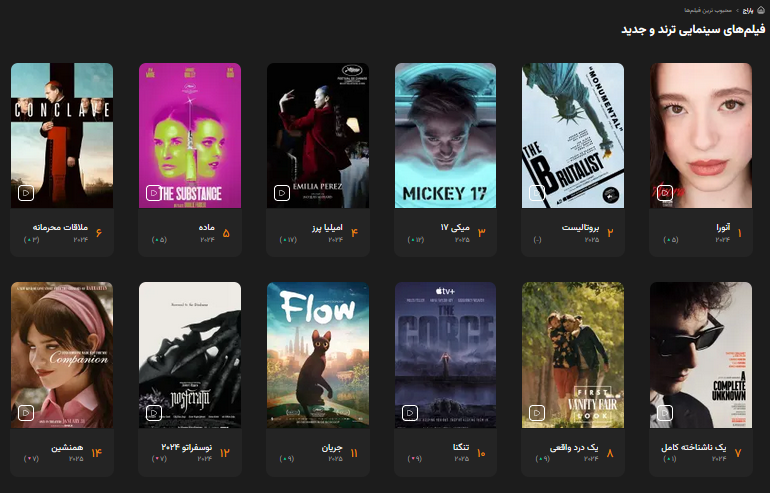Click year ۲۰۲۵ under بروتالیست
Screen dimensions: 770x493
[592, 240]
